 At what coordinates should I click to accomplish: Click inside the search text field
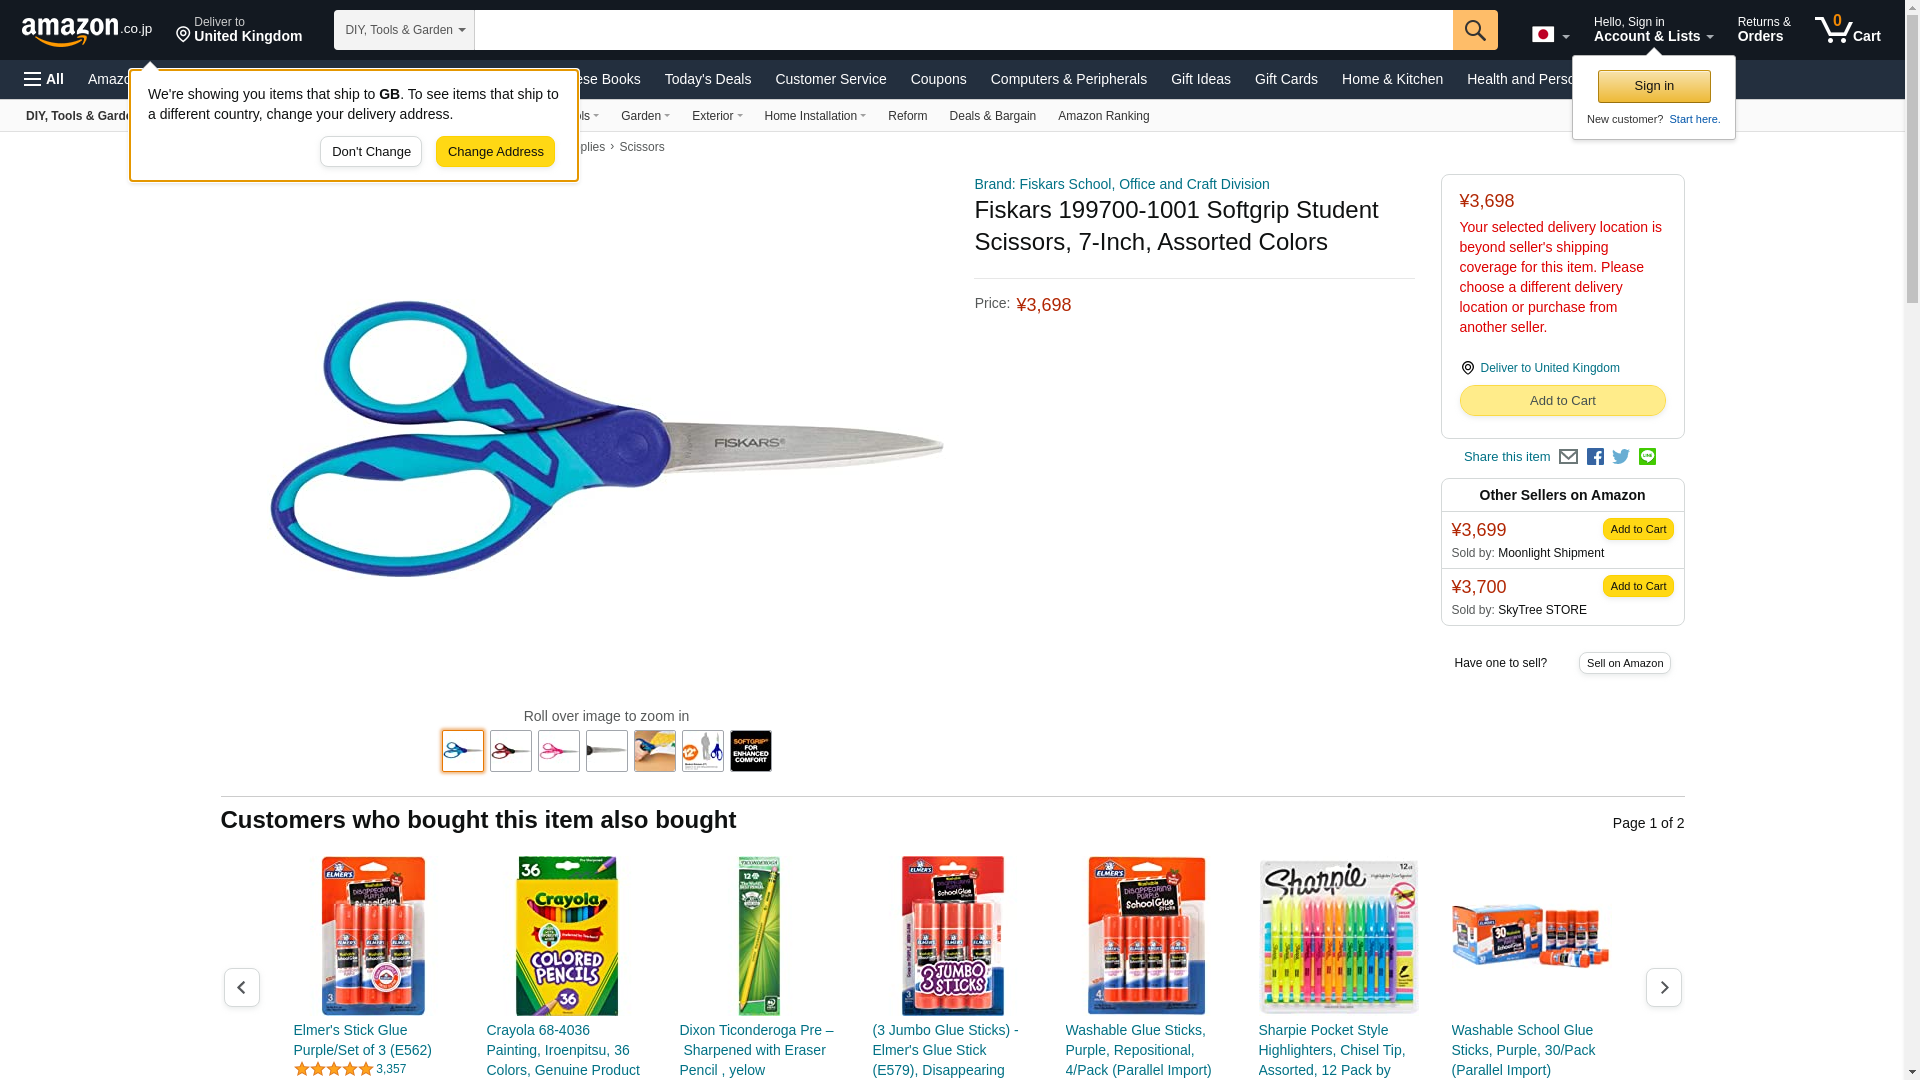(964, 30)
